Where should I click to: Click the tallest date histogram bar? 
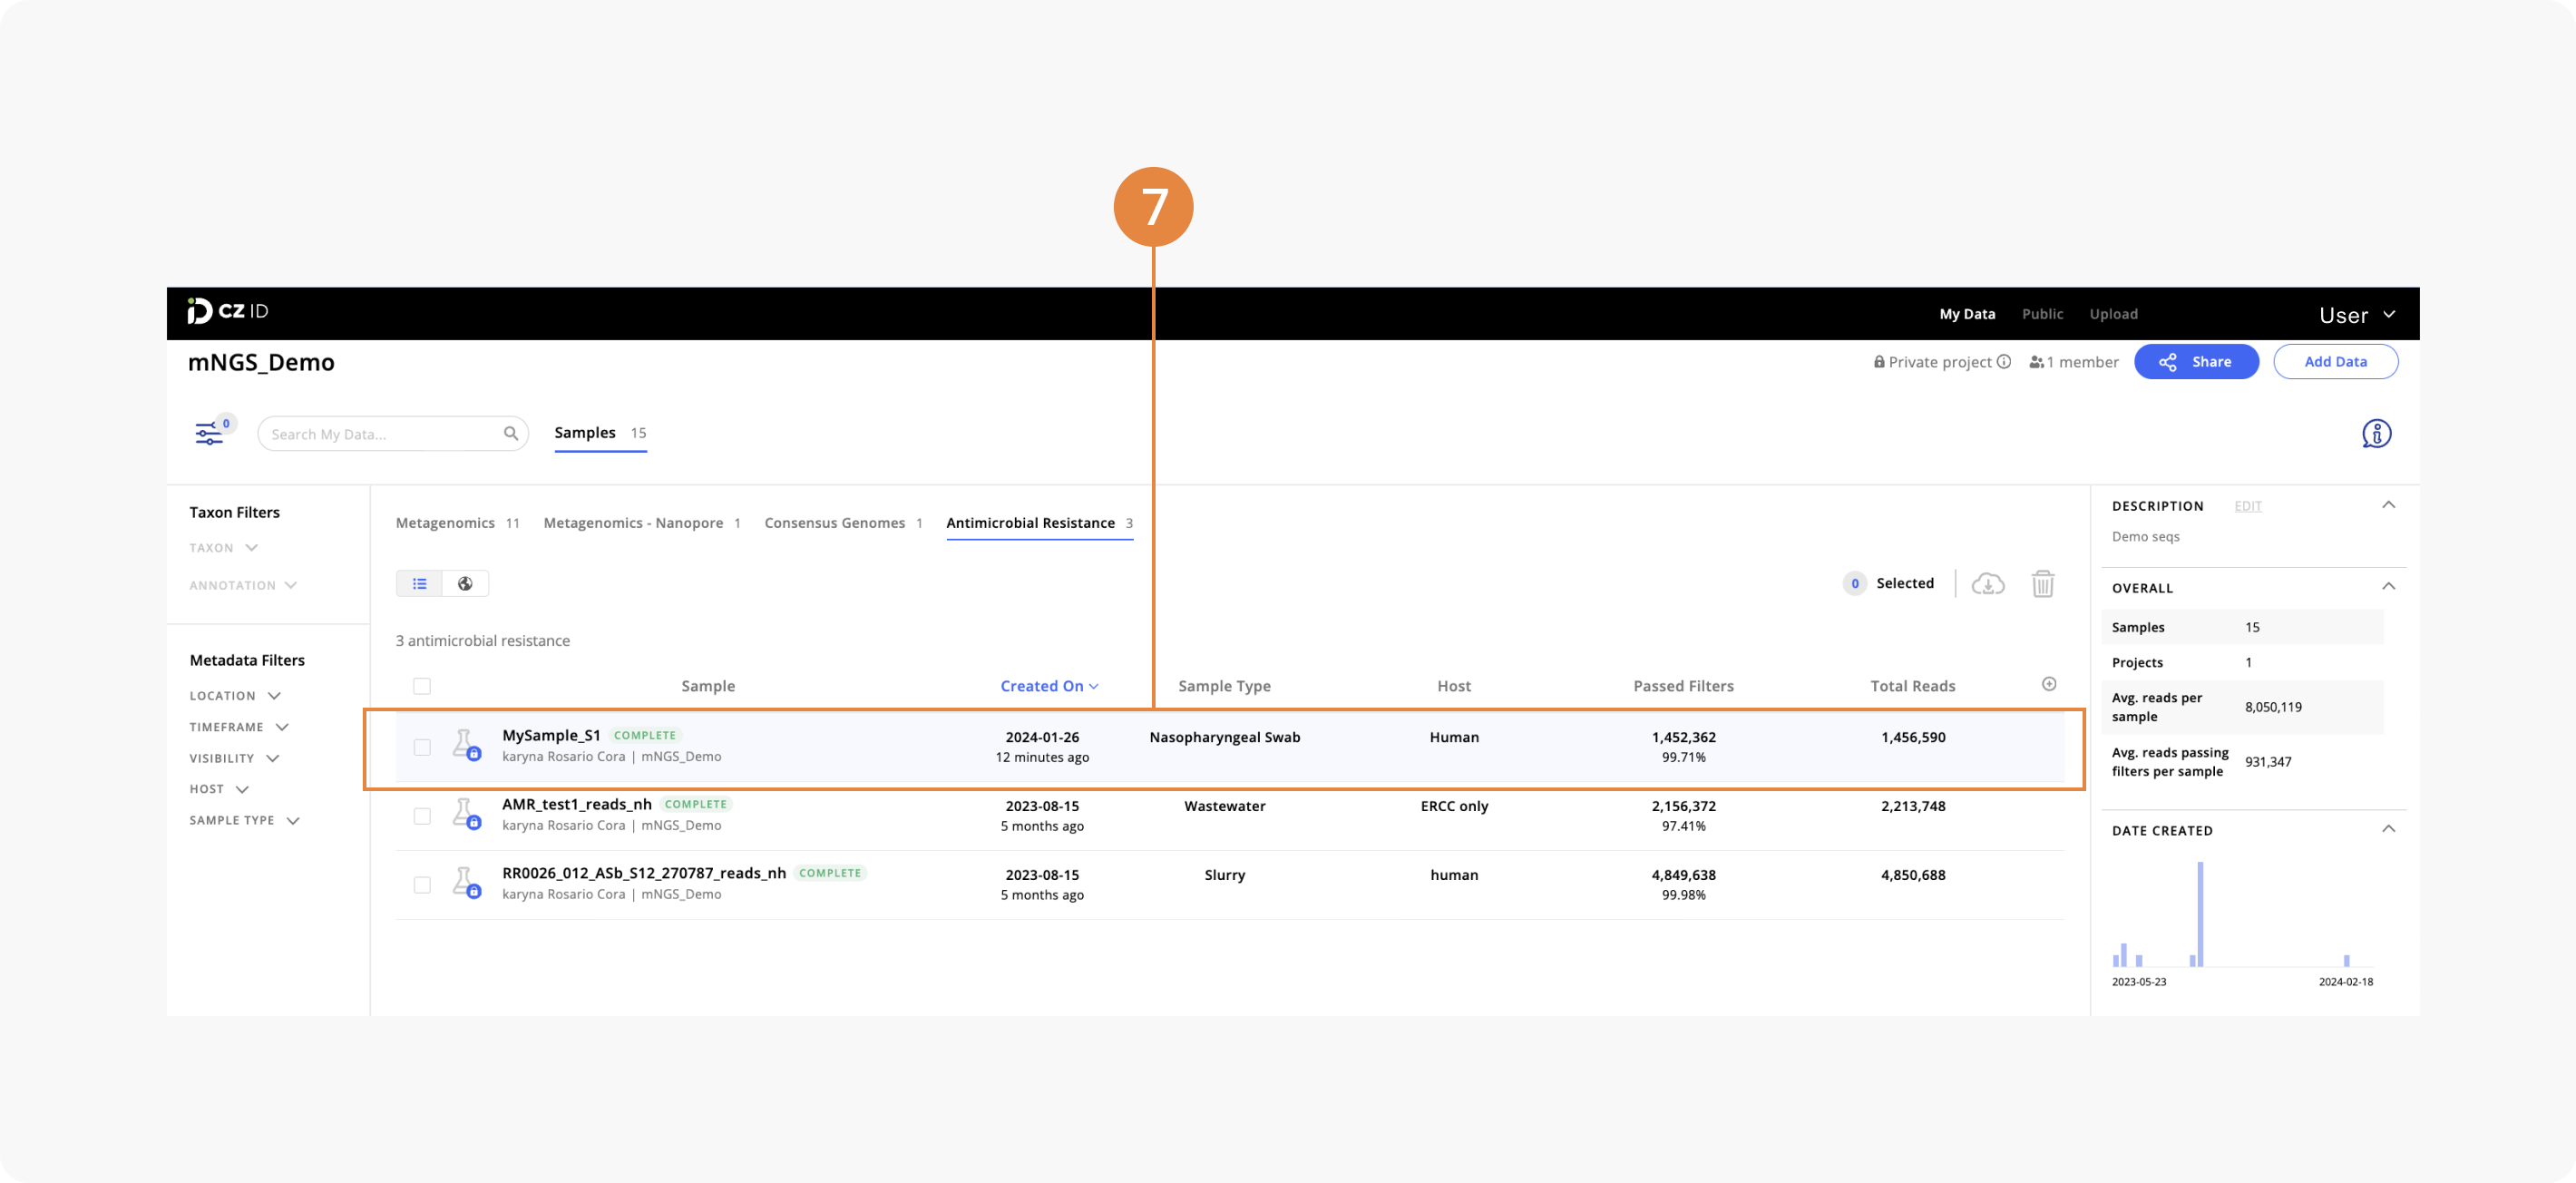coord(2200,913)
